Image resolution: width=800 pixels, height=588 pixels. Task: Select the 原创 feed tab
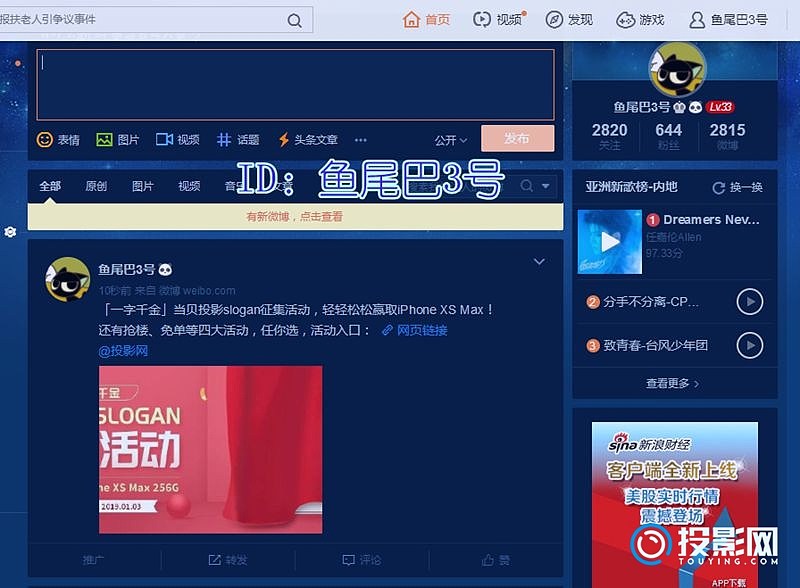[x=96, y=186]
